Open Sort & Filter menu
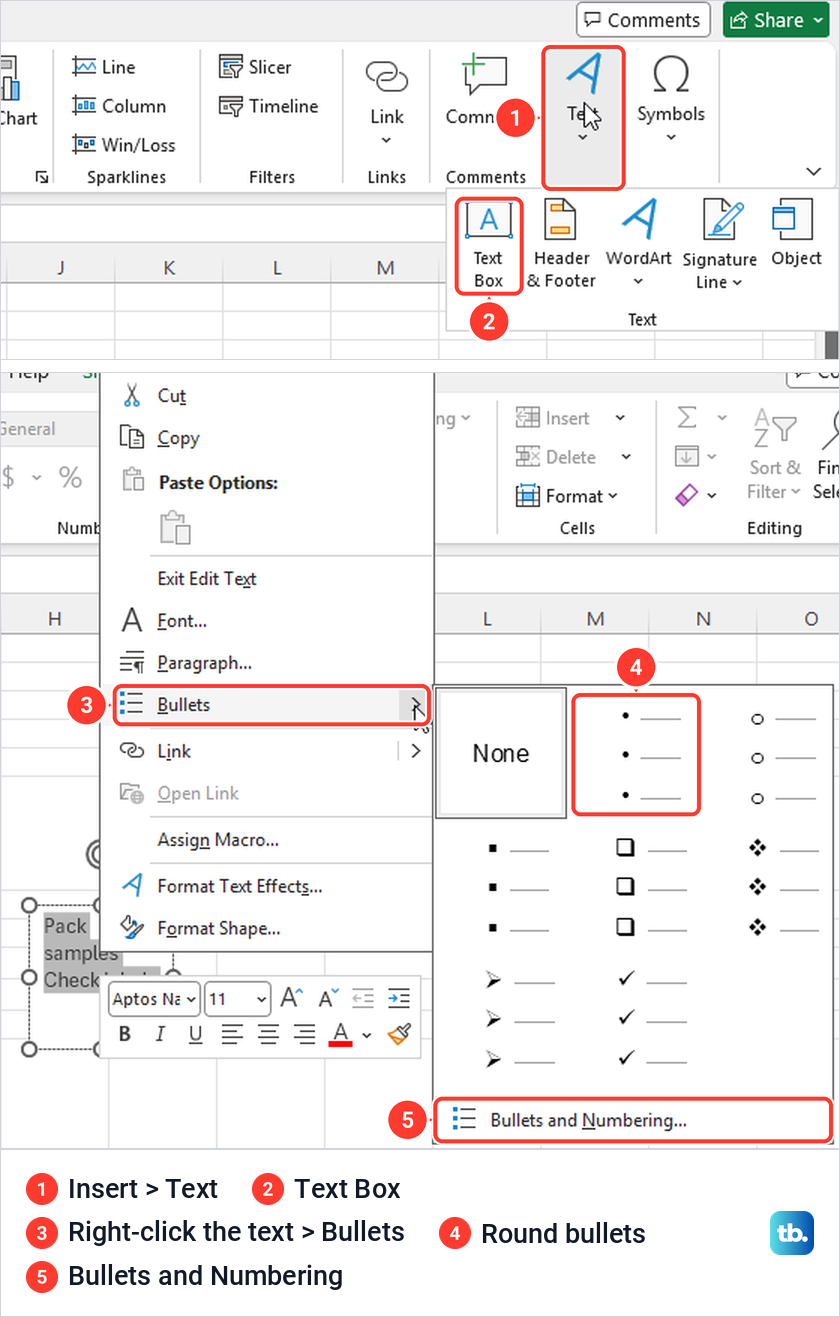This screenshot has height=1317, width=840. [774, 453]
